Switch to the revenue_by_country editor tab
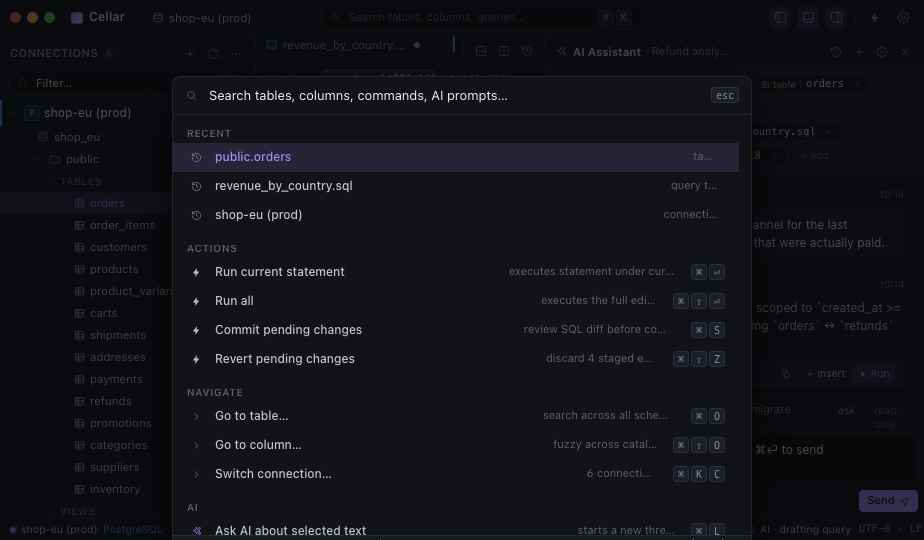 click(x=344, y=45)
